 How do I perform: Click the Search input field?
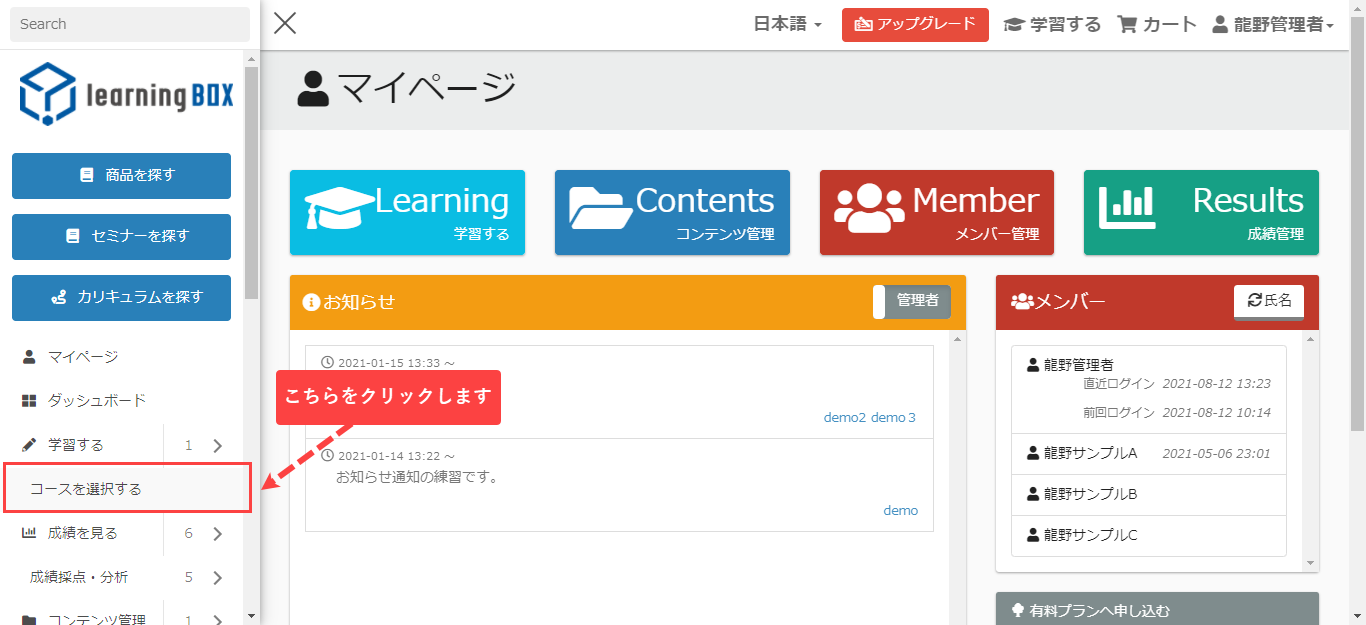[130, 24]
